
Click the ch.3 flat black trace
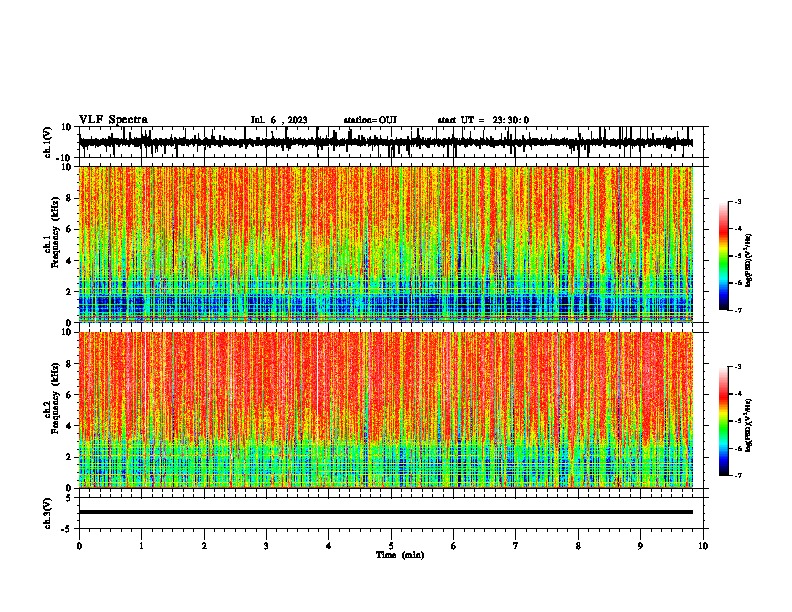[x=386, y=512]
